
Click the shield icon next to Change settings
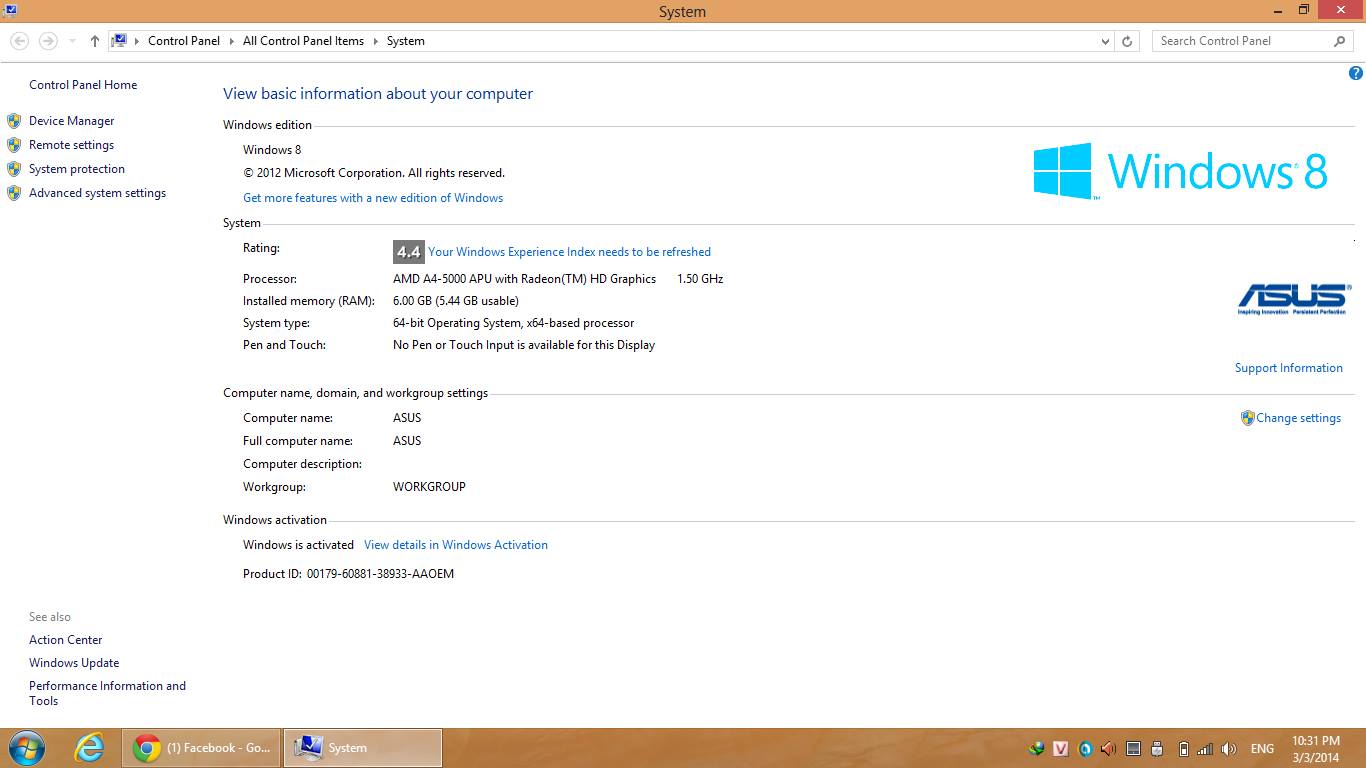pos(1247,418)
